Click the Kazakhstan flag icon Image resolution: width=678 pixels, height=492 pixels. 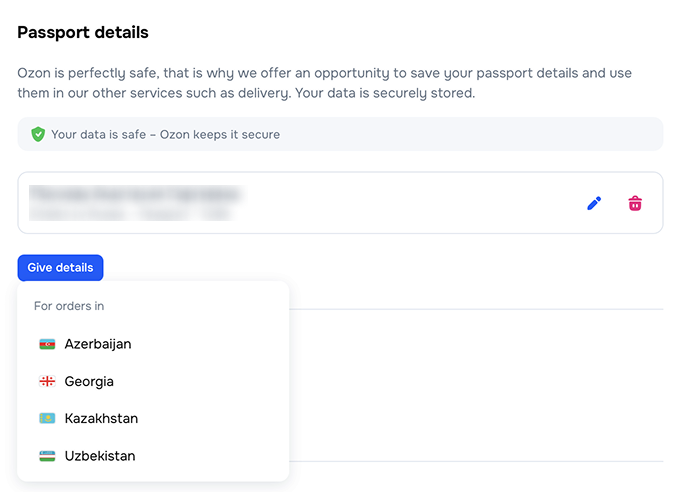coord(47,419)
